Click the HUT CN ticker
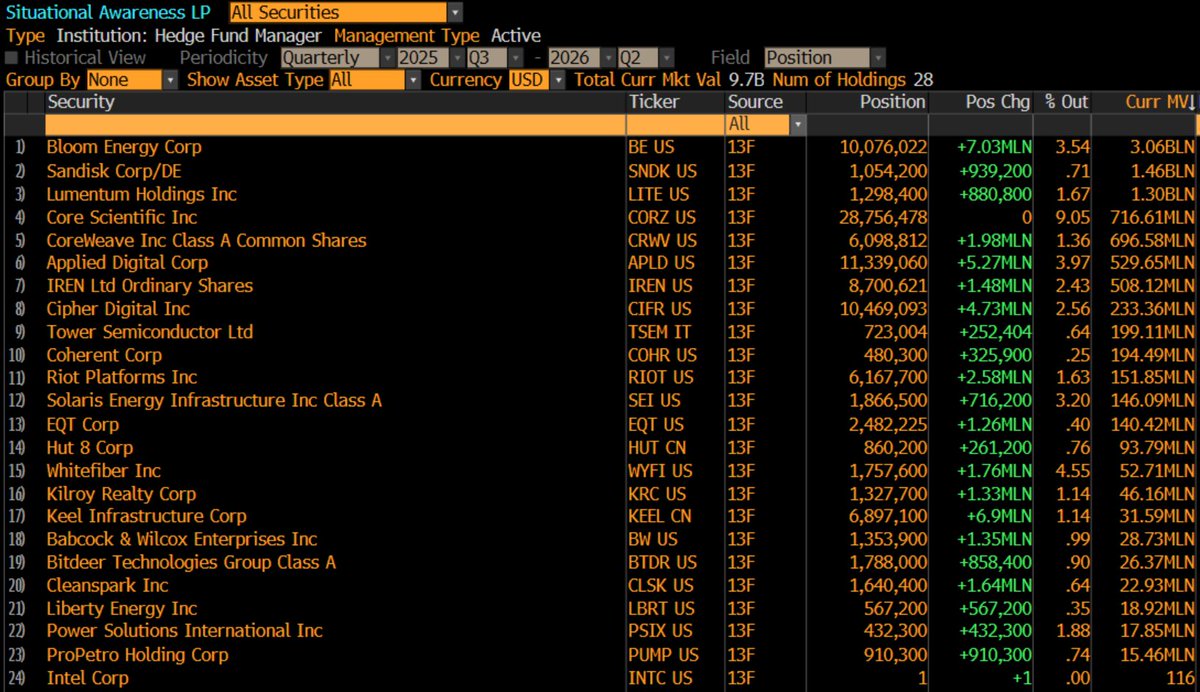 (x=657, y=447)
